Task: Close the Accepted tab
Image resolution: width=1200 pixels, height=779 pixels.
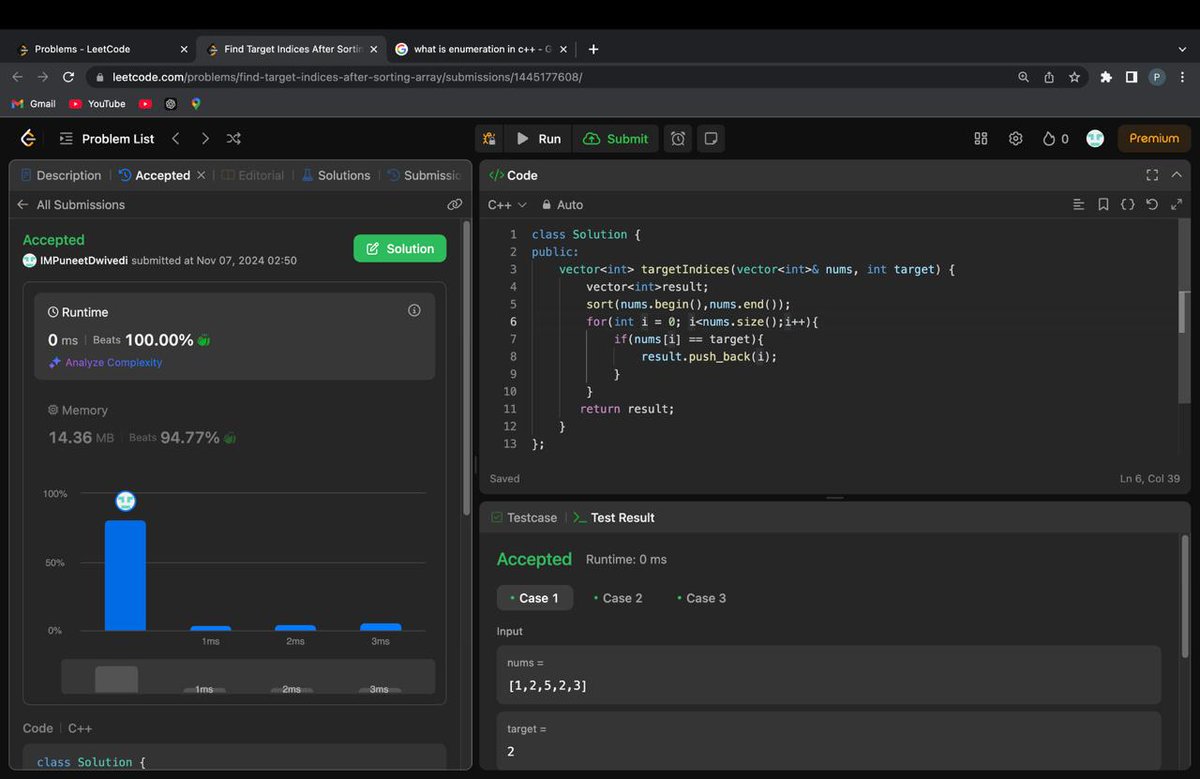Action: pos(201,175)
